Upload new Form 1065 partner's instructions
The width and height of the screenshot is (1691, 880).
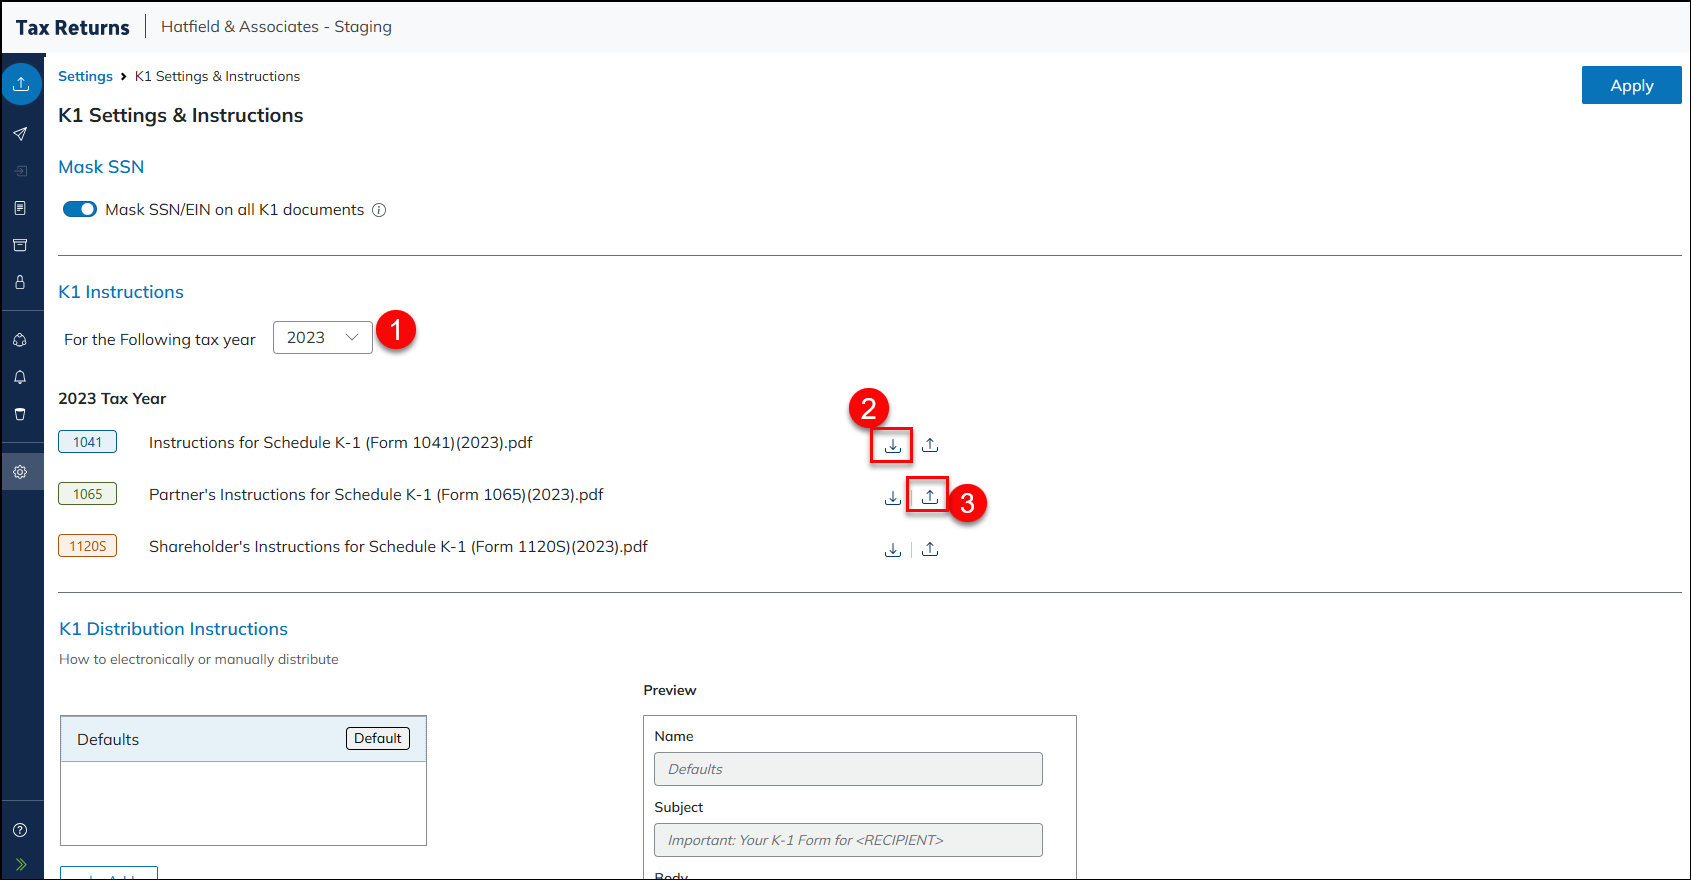pyautogui.click(x=929, y=496)
